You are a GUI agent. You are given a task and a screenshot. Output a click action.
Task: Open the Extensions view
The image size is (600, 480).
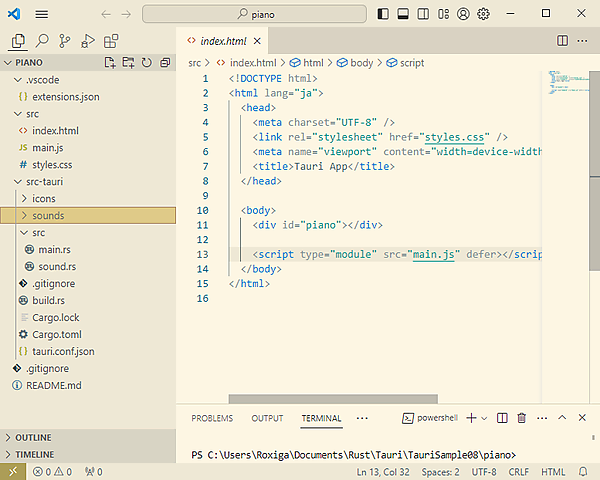pos(111,41)
